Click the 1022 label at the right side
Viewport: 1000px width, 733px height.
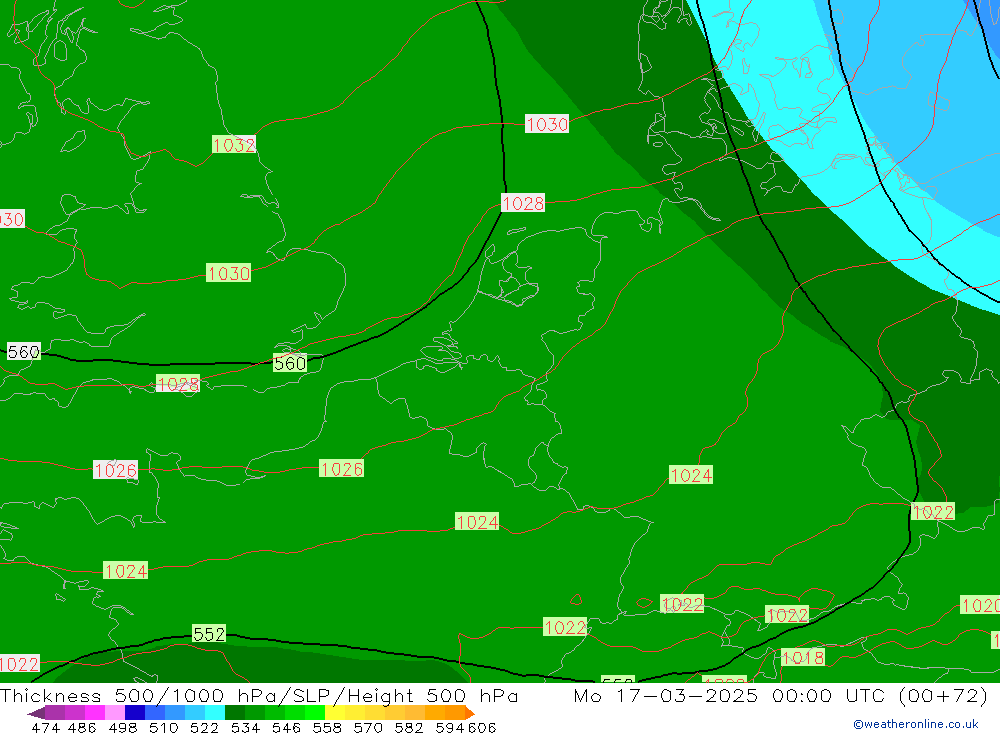933,512
